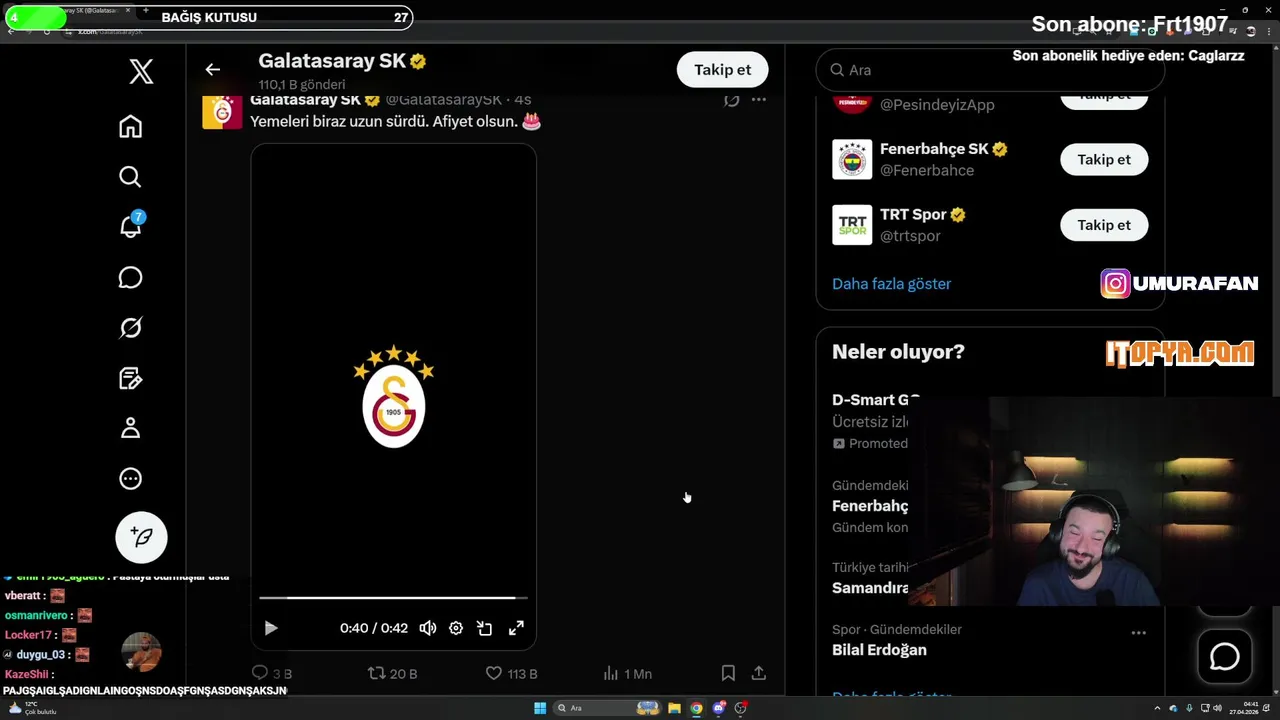This screenshot has height=720, width=1280.
Task: Open the Bilal Erdoğan trending topic
Action: [879, 650]
